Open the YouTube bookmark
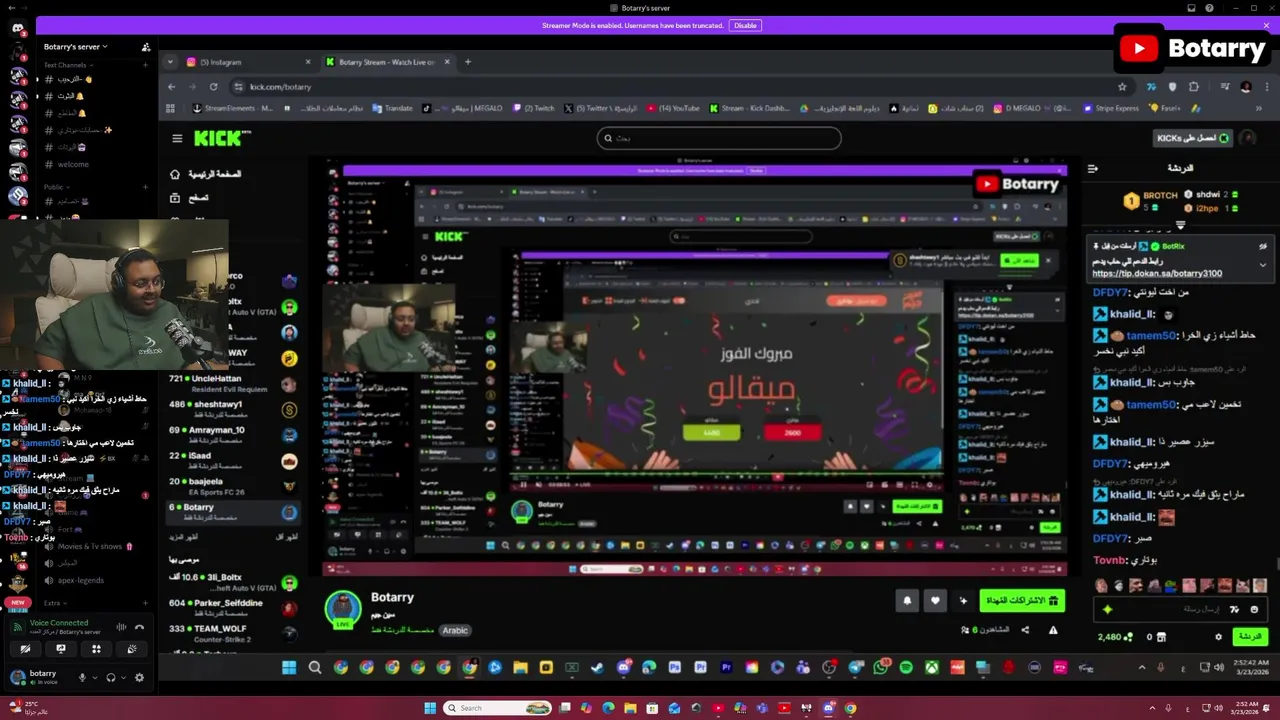Screen dimensions: 1280x720 [x=673, y=108]
